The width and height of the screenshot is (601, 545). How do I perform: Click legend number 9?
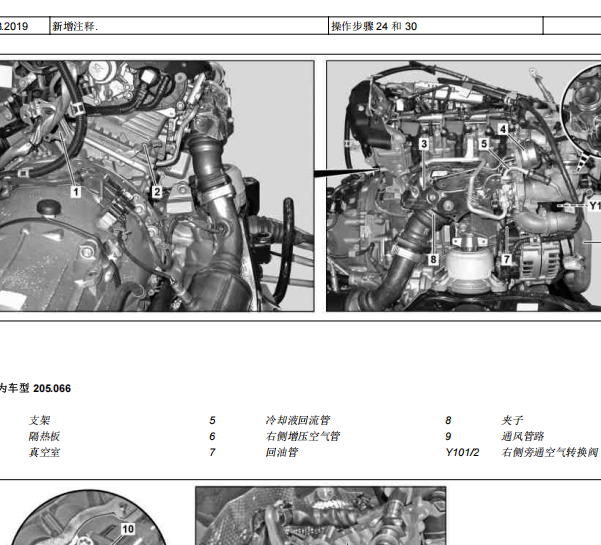(448, 437)
